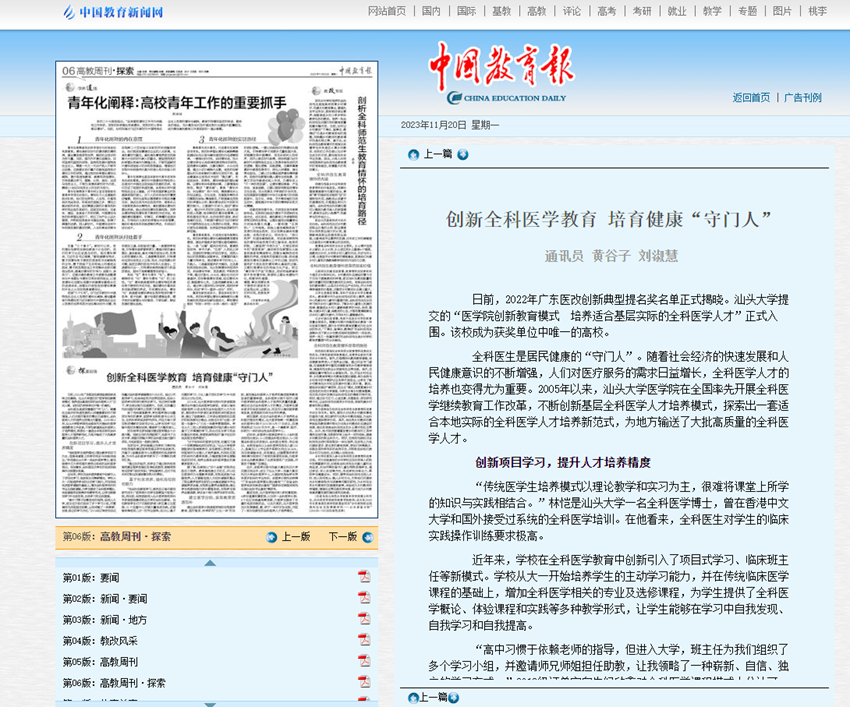Open 第02版：新闻·要闻 page
Viewport: 850px width, 707px height.
[105, 599]
